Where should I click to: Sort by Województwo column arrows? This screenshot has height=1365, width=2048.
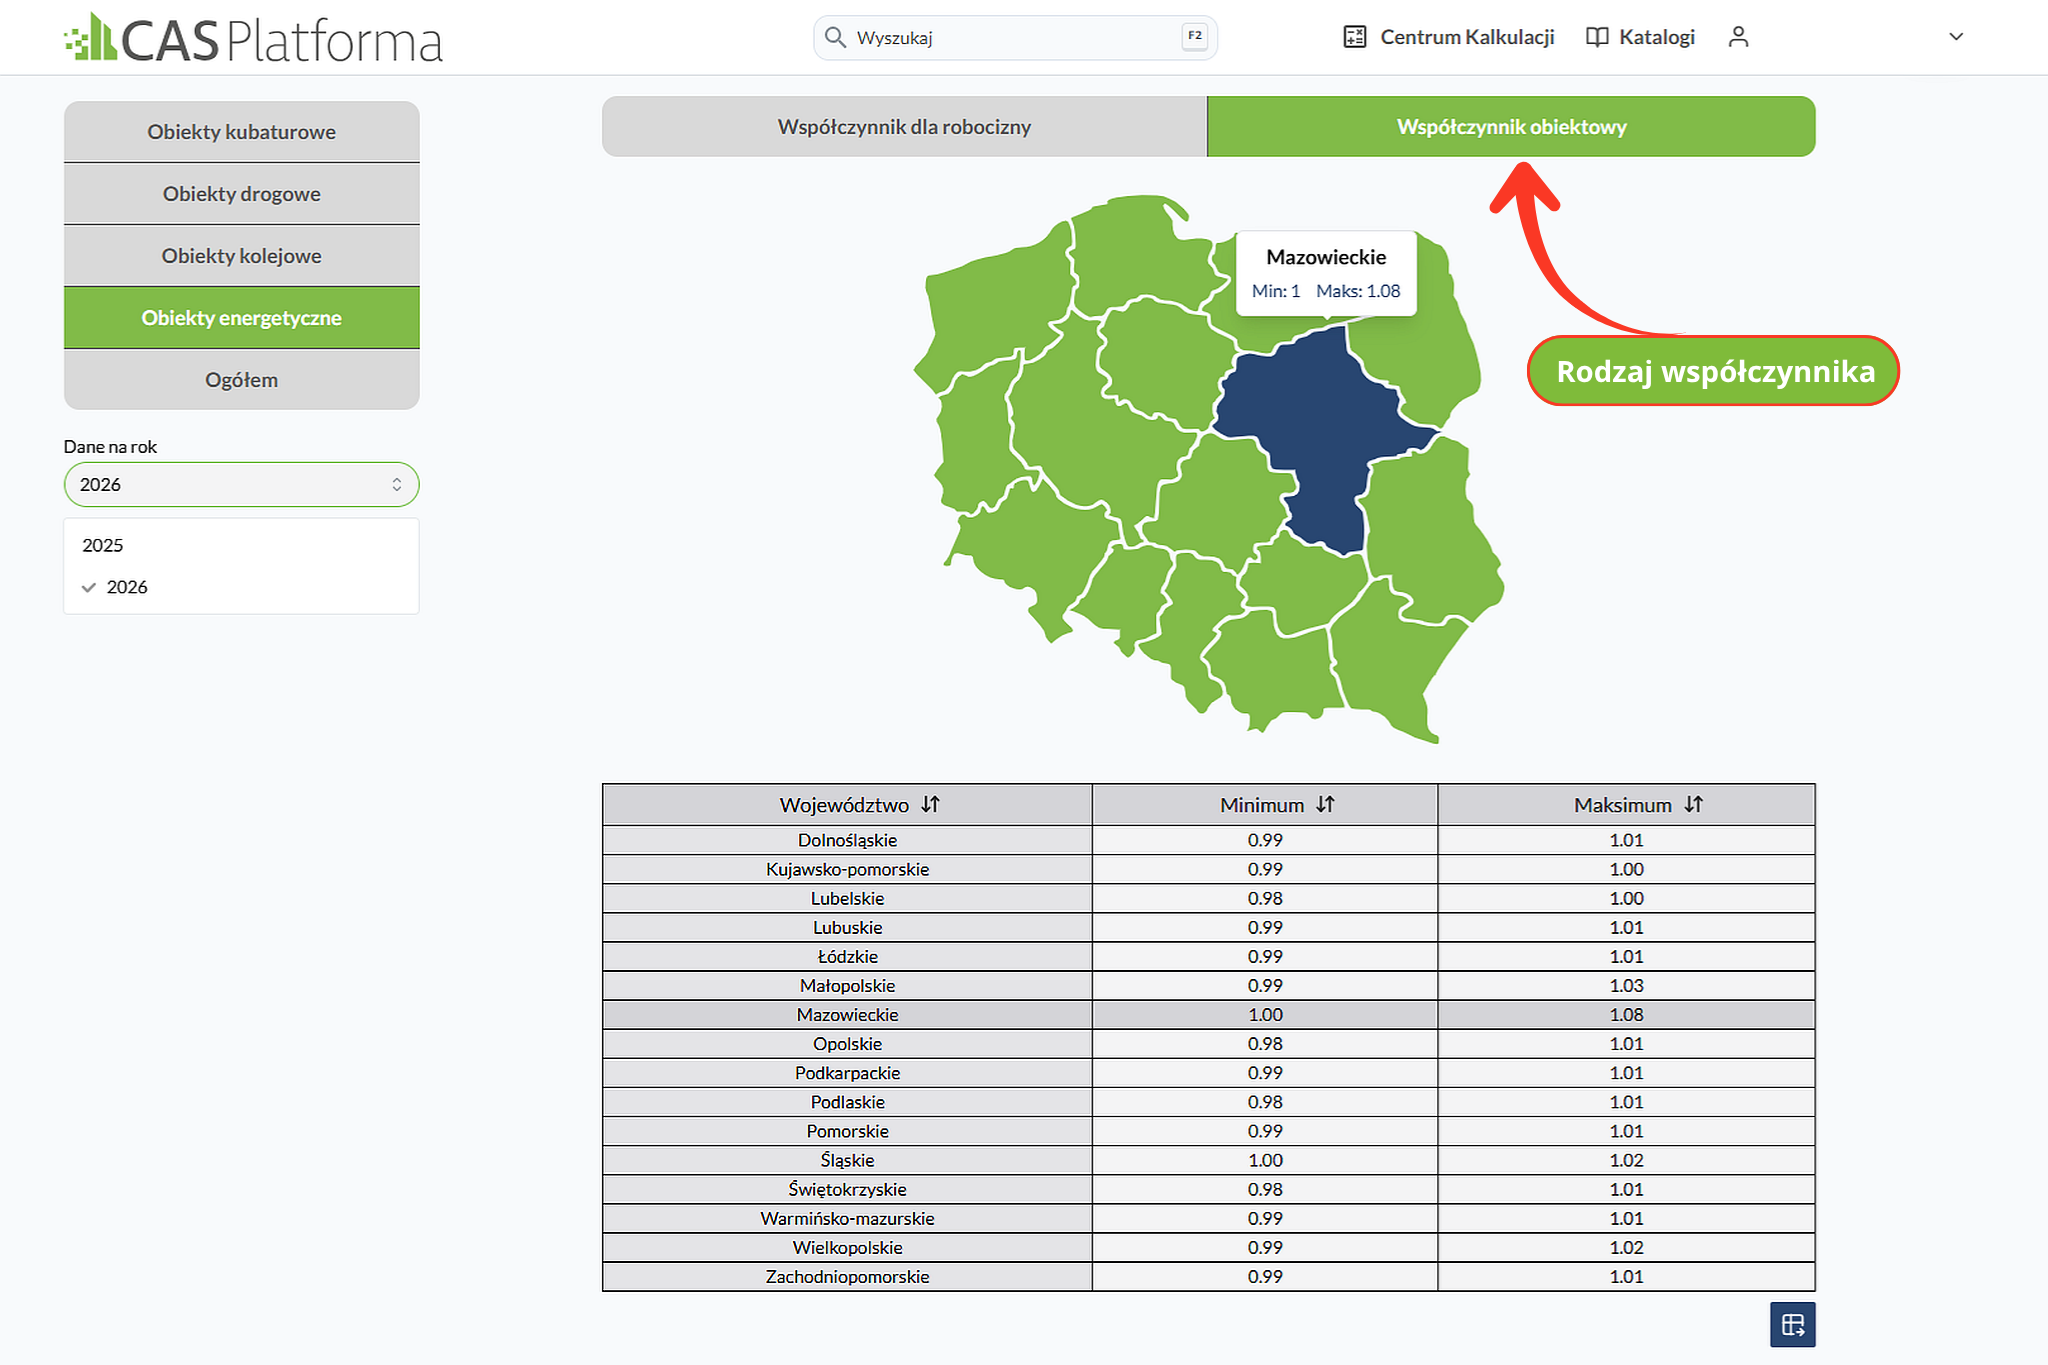[930, 804]
